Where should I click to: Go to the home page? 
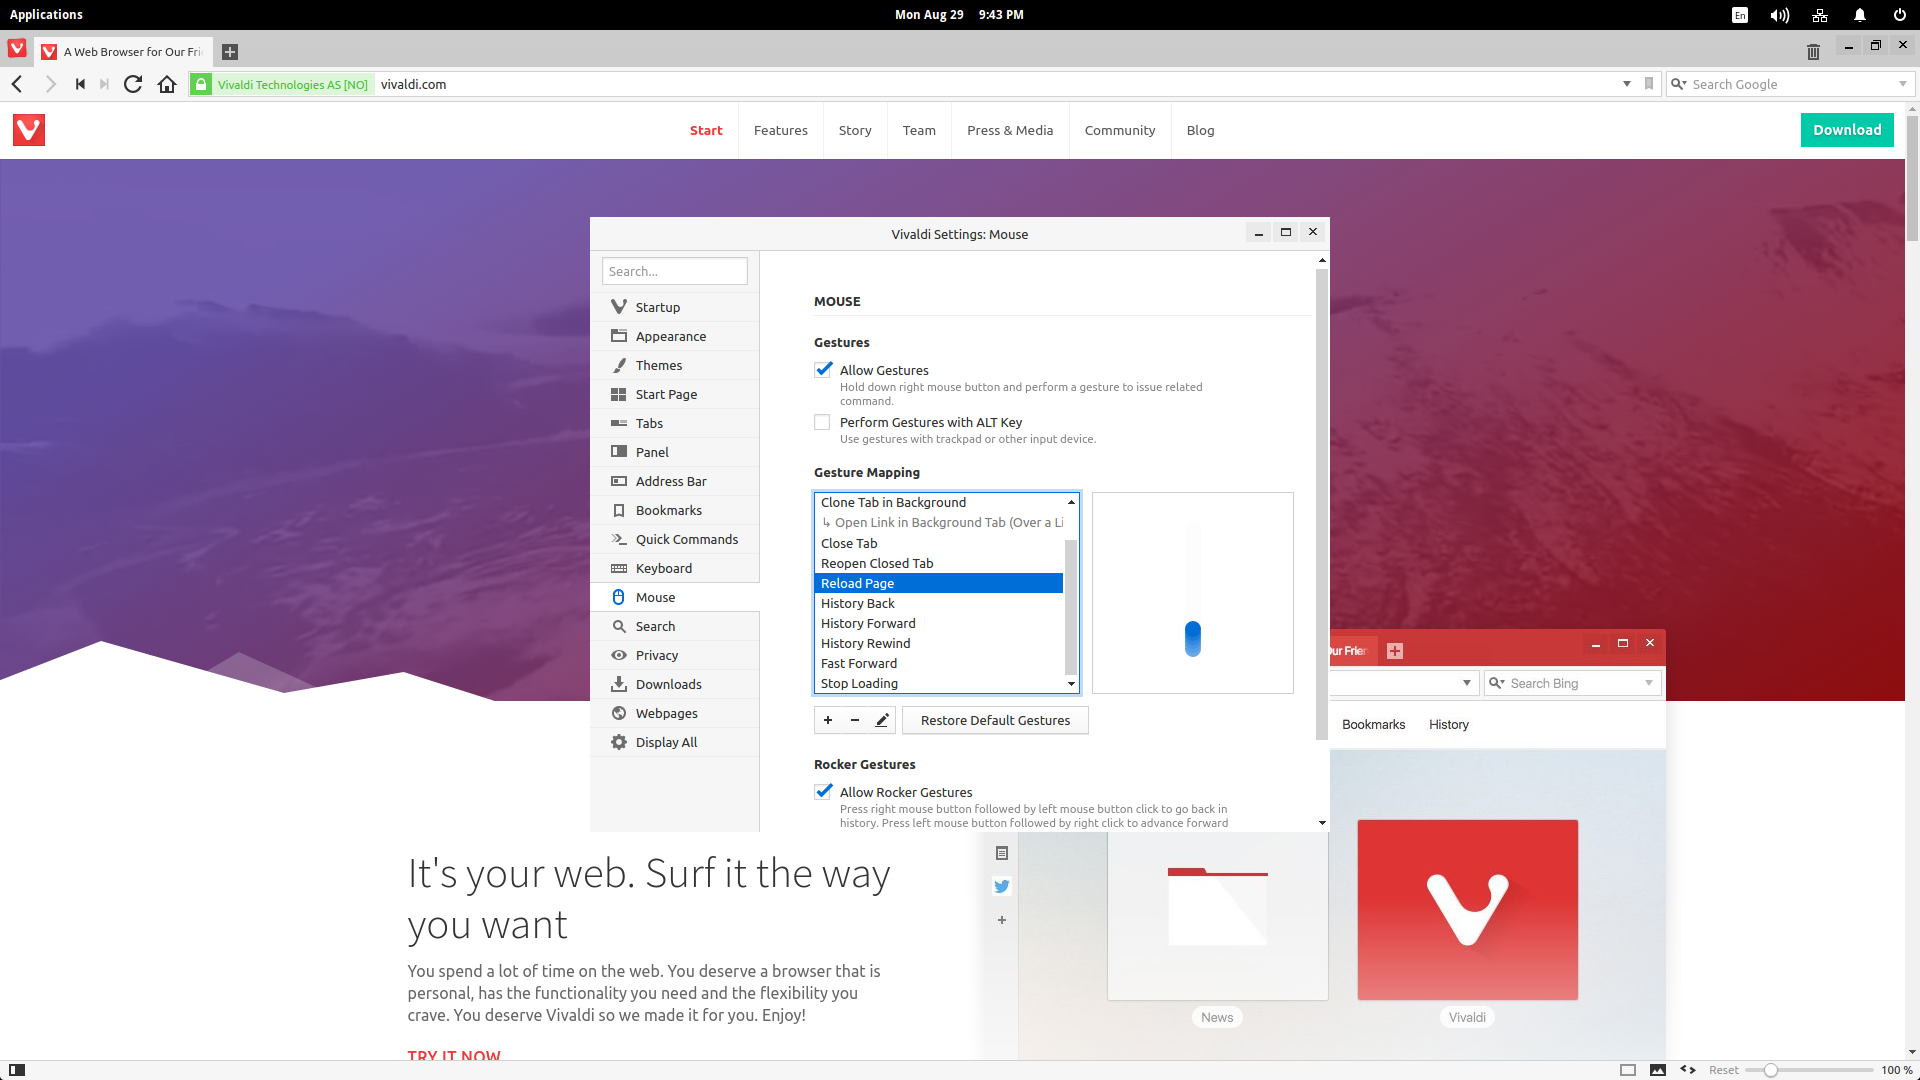click(x=167, y=84)
